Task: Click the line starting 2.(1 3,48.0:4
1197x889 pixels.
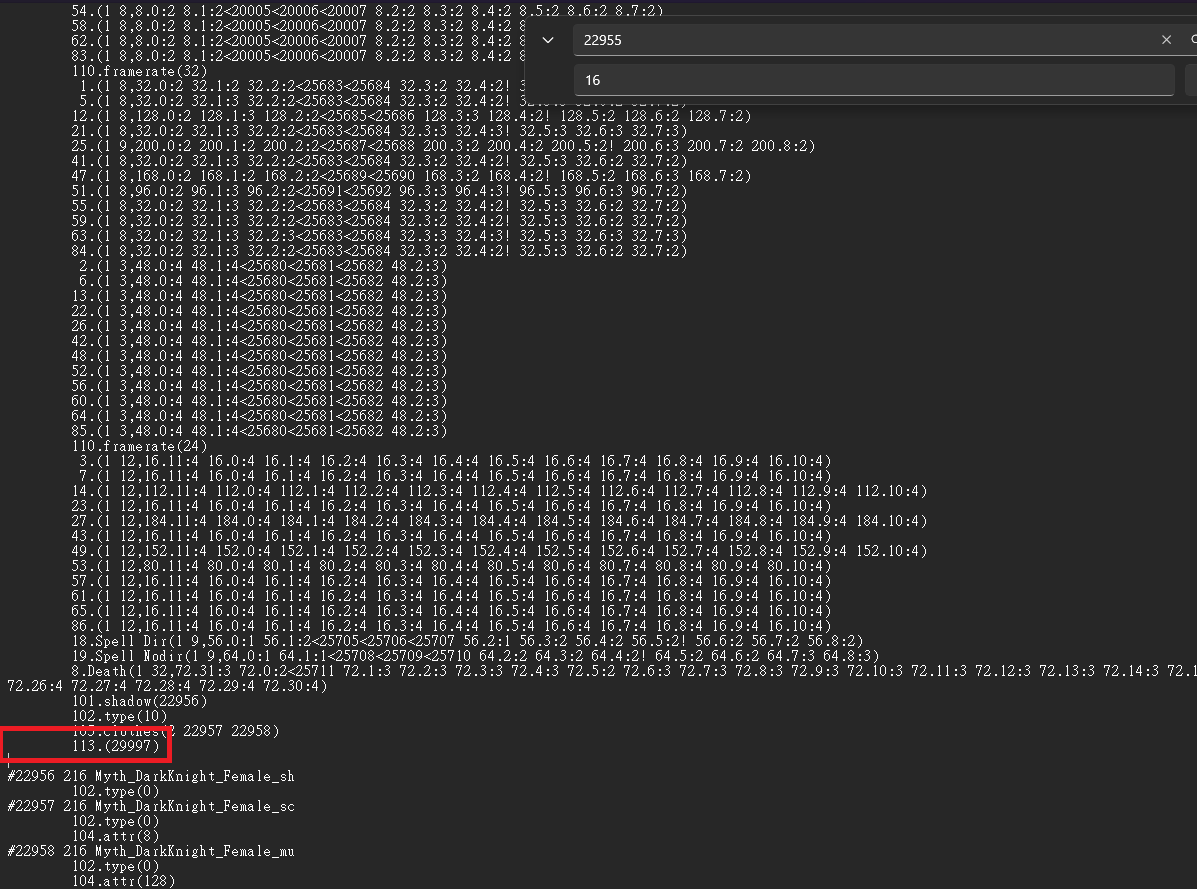Action: click(263, 266)
